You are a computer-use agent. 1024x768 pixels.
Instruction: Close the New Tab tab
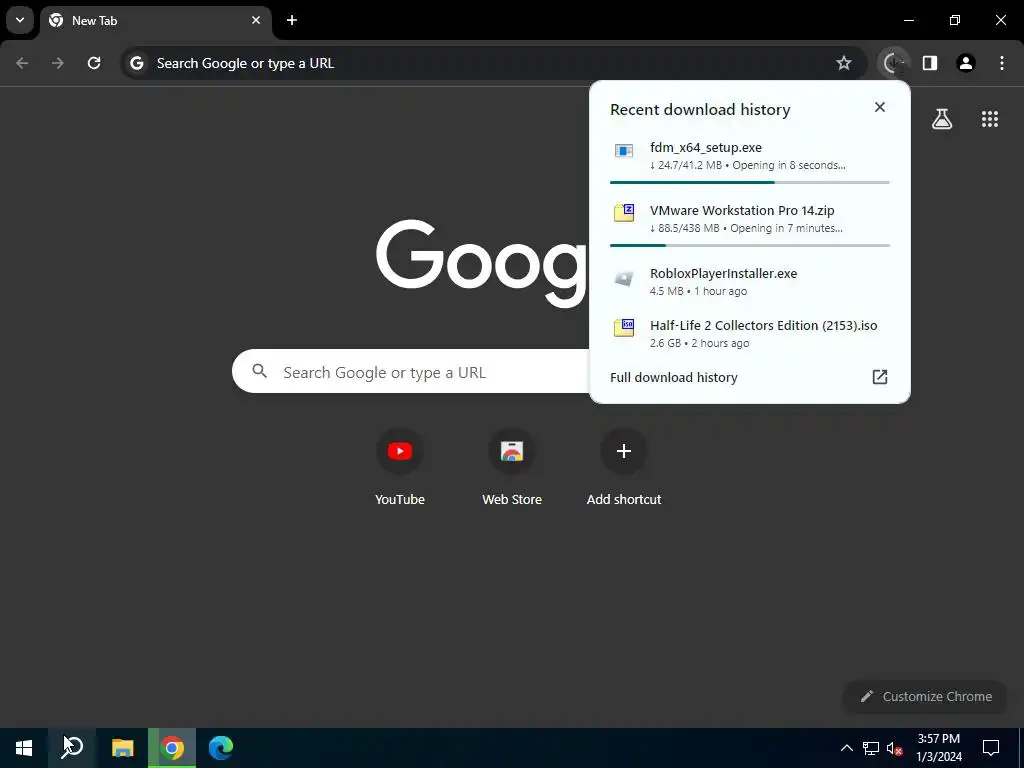point(256,20)
